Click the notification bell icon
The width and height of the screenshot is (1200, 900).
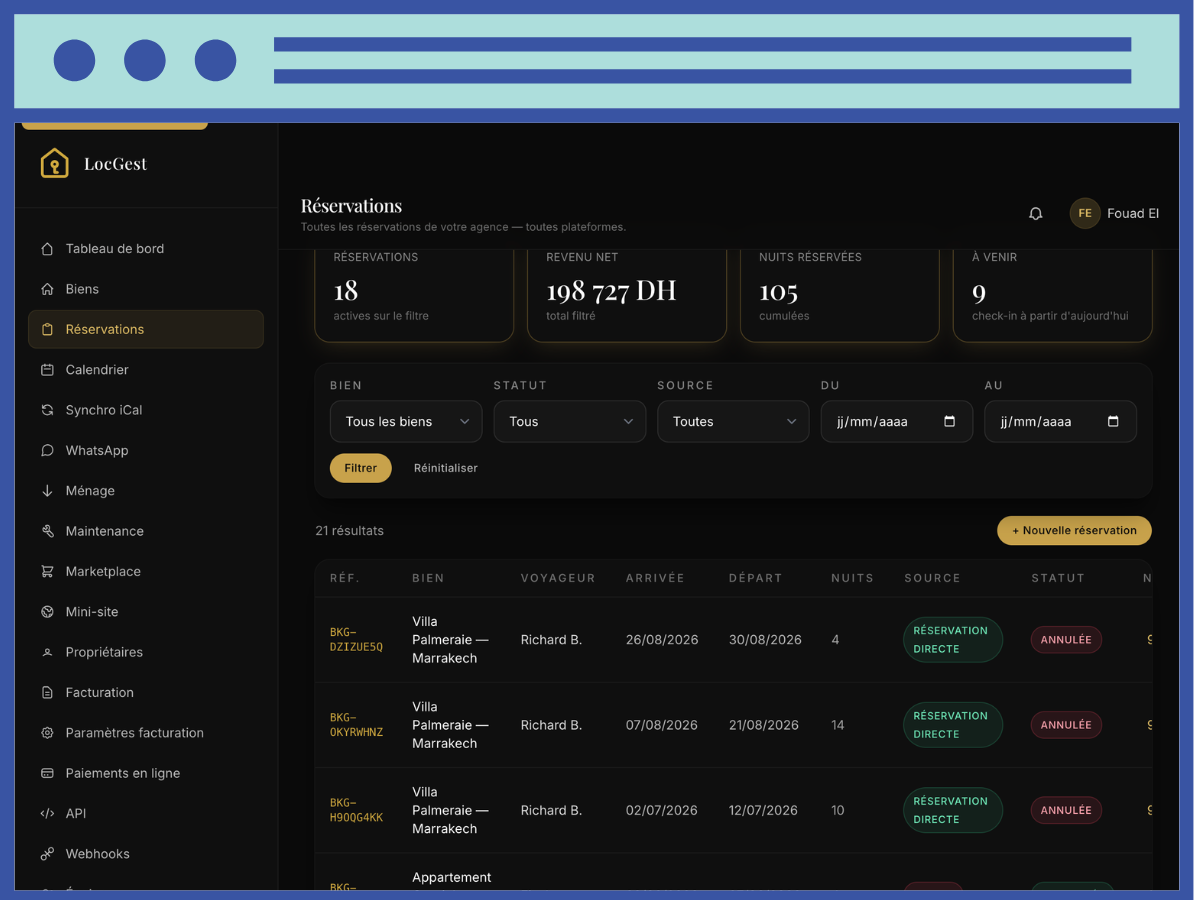[x=1036, y=213]
